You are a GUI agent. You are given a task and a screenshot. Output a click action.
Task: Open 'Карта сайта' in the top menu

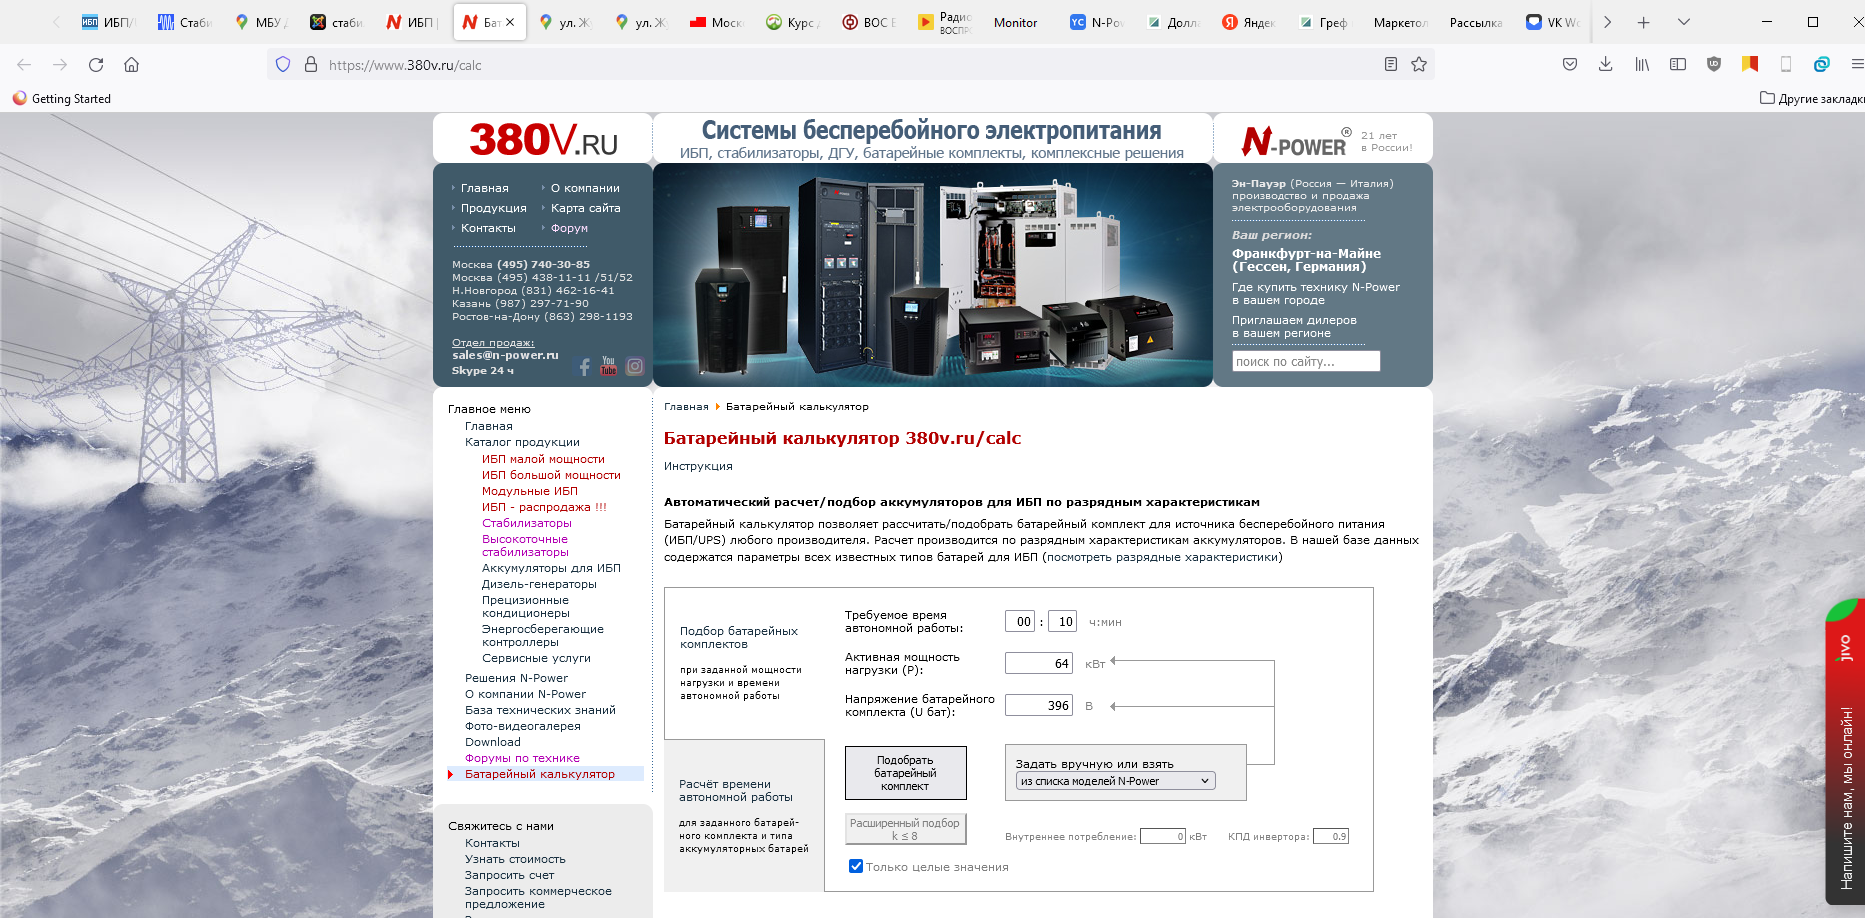tap(585, 208)
